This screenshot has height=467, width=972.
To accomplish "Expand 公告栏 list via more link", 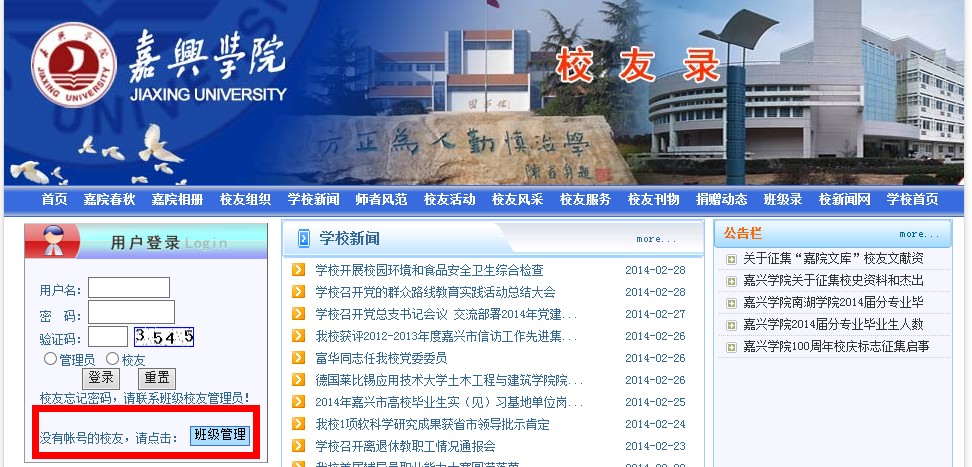I will tap(918, 234).
